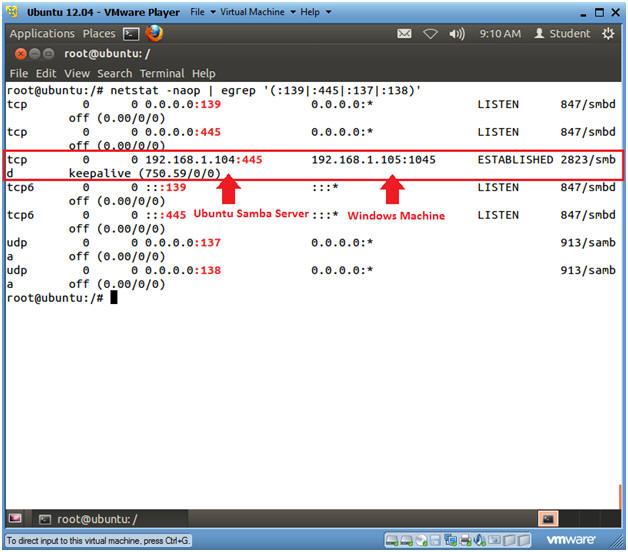Open the Terminal menu in the menu bar
The image size is (628, 552).
[x=162, y=74]
